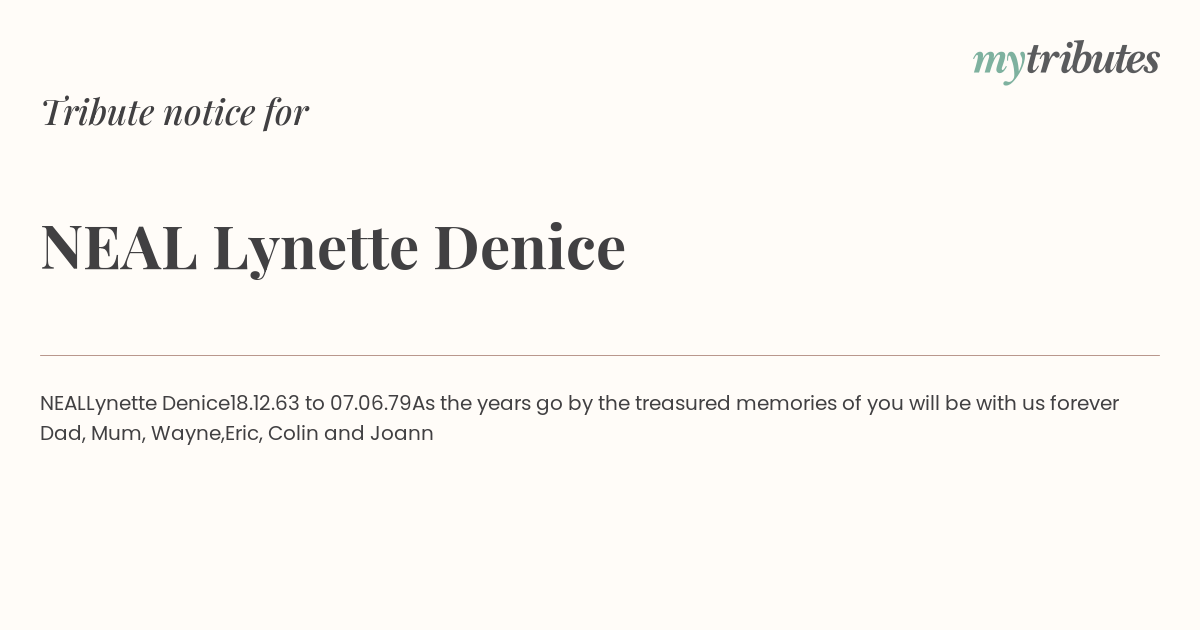Image resolution: width=1200 pixels, height=630 pixels.
Task: Click "NEALLynette" at the start of the body text
Action: click(x=98, y=404)
